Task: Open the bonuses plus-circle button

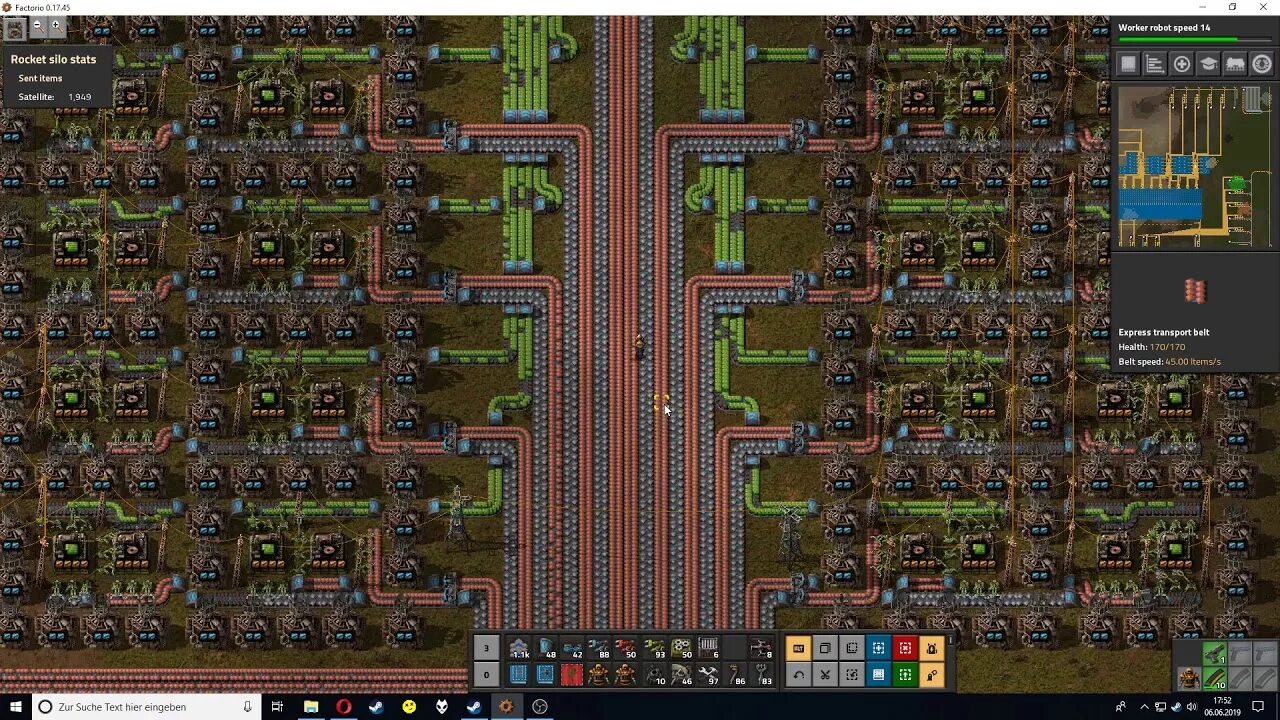Action: click(1182, 64)
